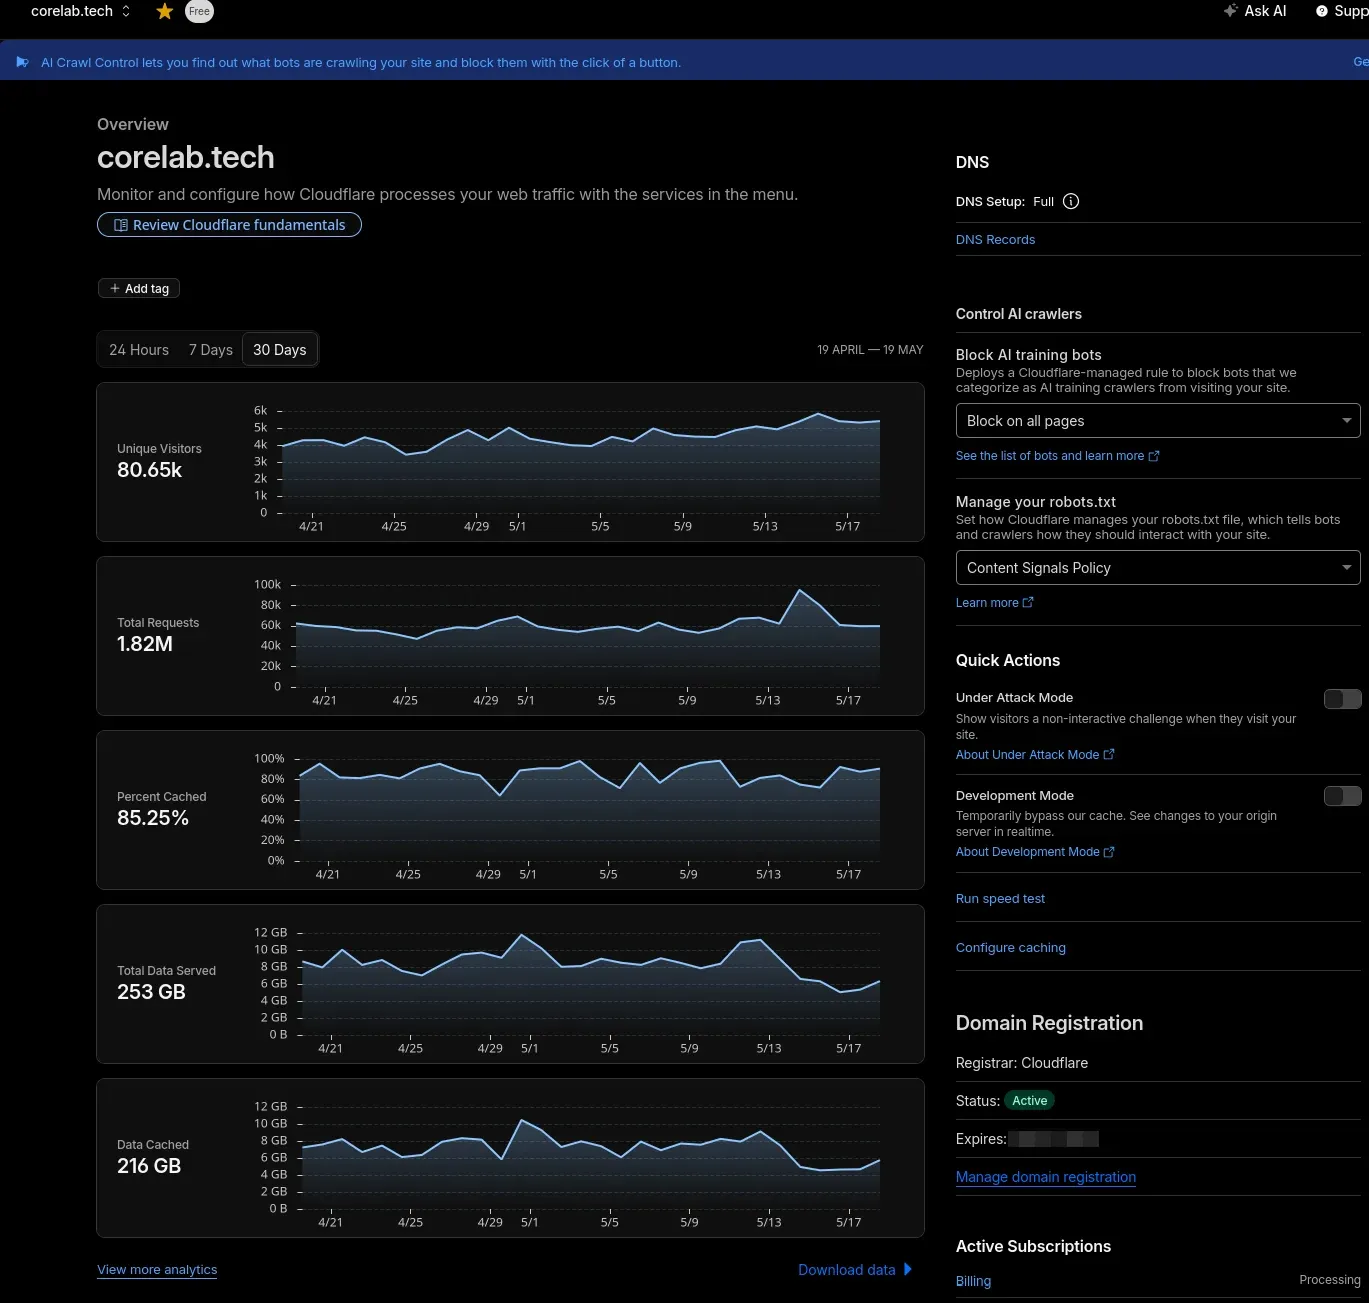1369x1303 pixels.
Task: Click the book icon in Review Cloudflare fundamentals
Action: (x=121, y=225)
